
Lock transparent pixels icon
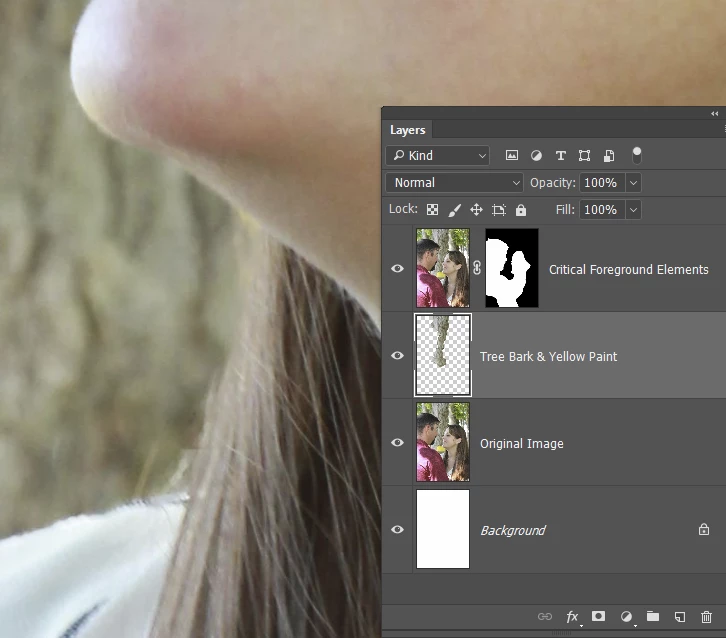pyautogui.click(x=432, y=210)
